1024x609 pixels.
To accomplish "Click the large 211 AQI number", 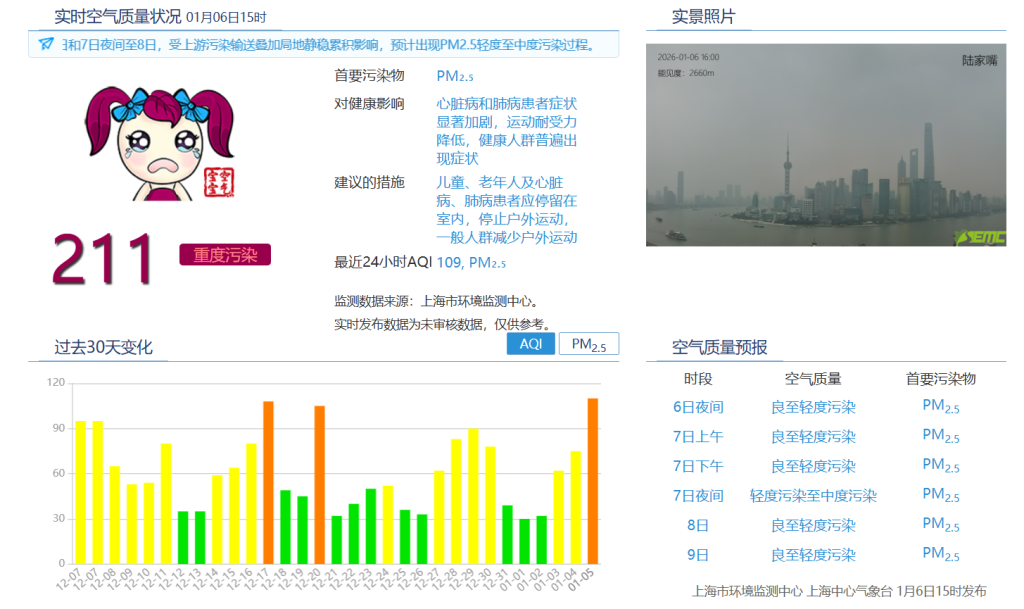I will (x=104, y=258).
